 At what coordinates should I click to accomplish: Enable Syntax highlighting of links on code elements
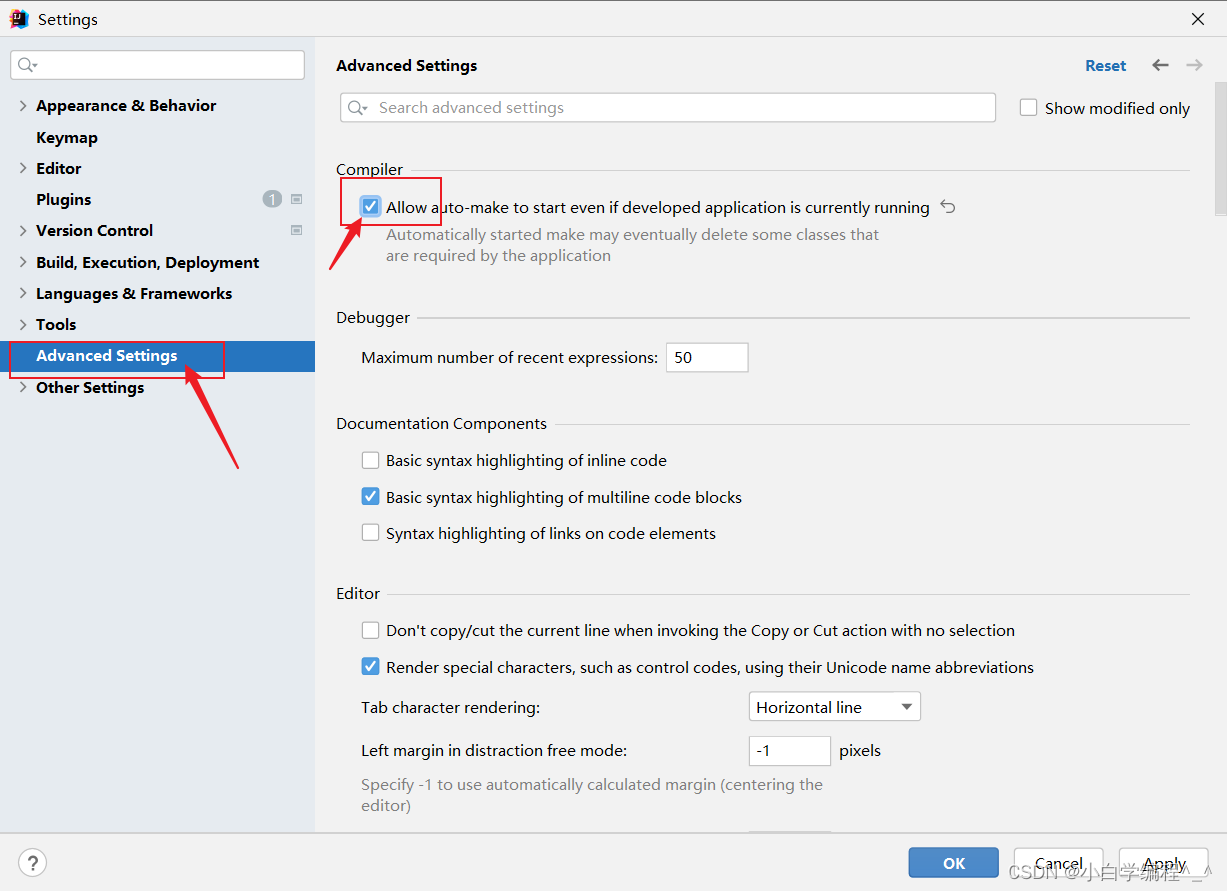371,533
